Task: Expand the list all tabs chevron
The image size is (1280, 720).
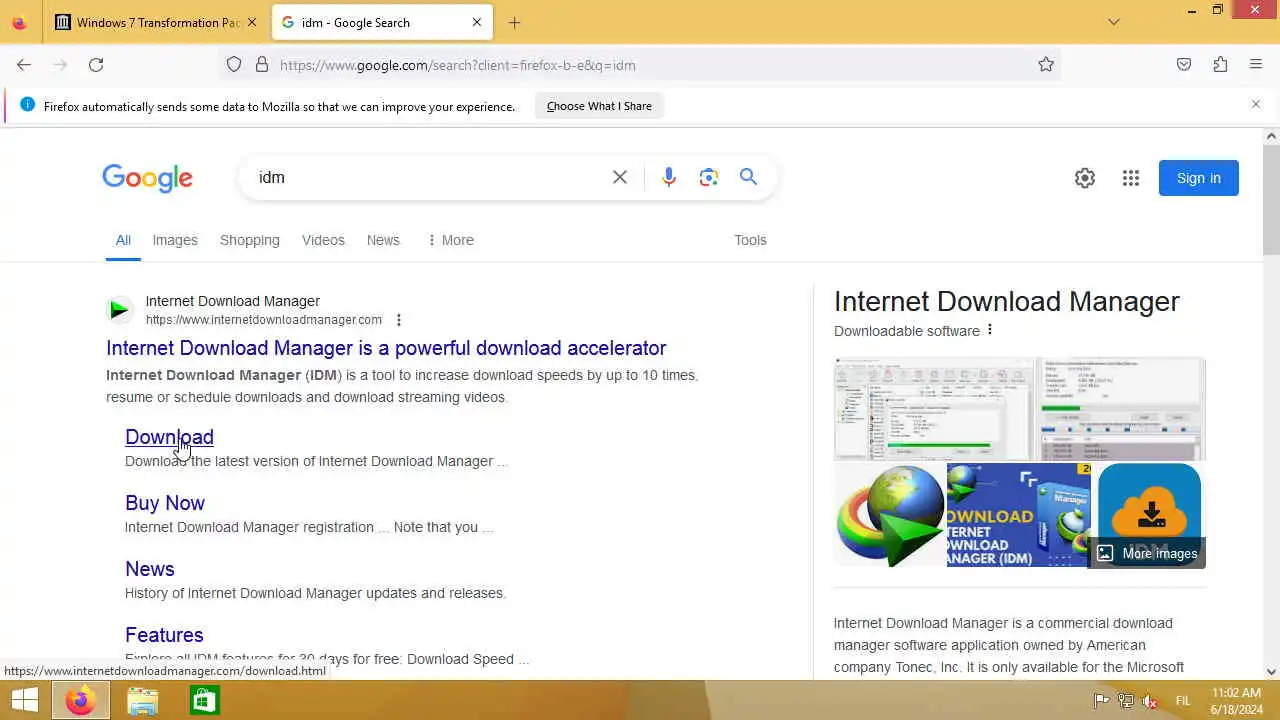Action: 1114,22
